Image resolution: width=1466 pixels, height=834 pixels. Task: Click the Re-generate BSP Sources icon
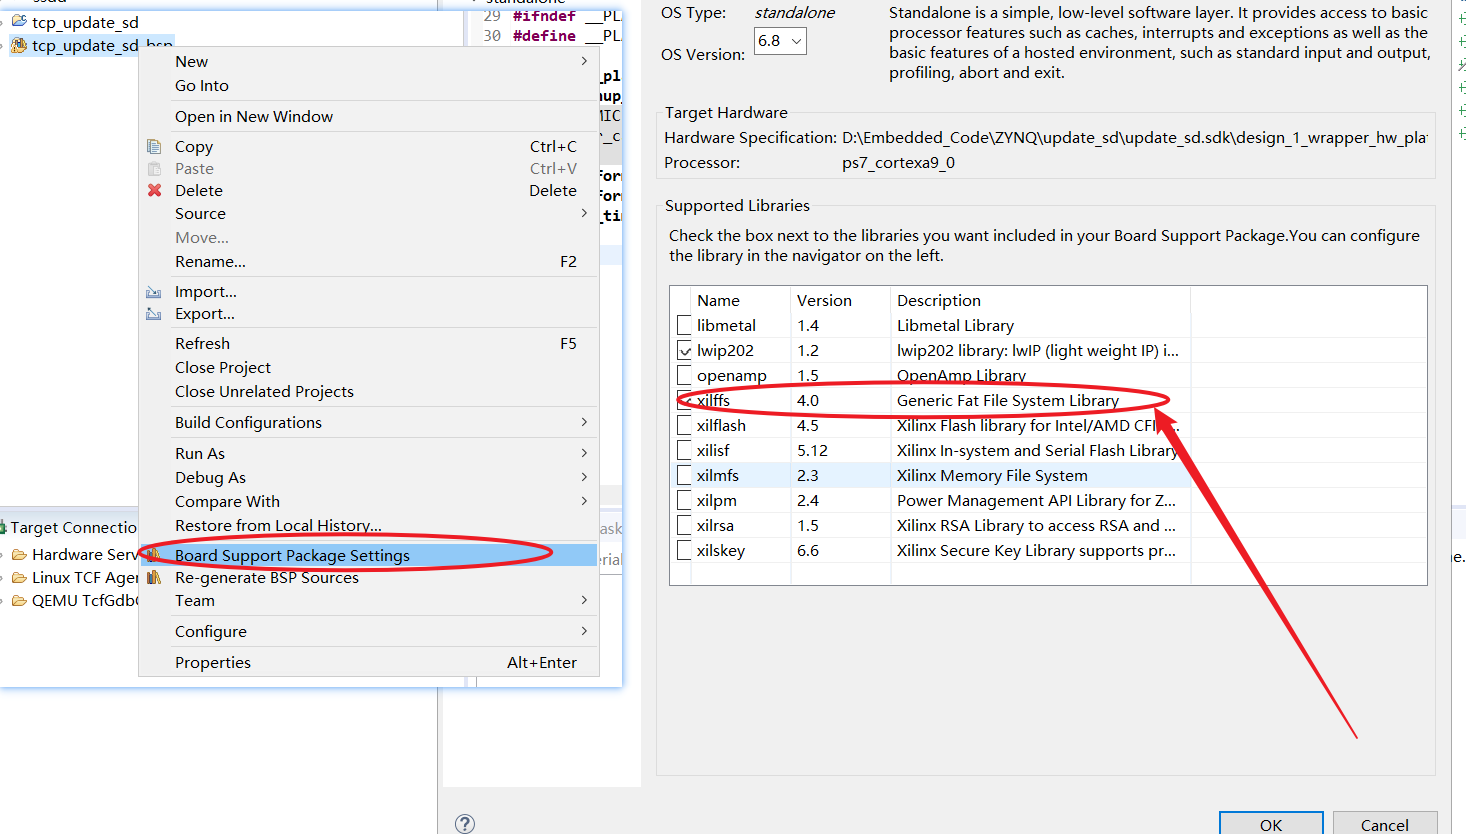coord(154,578)
